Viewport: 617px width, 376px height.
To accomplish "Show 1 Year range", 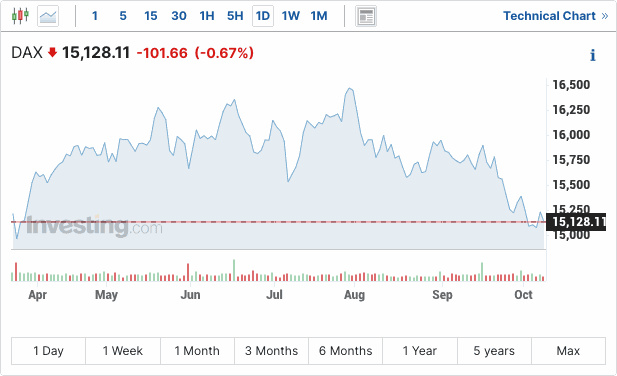I will (420, 351).
